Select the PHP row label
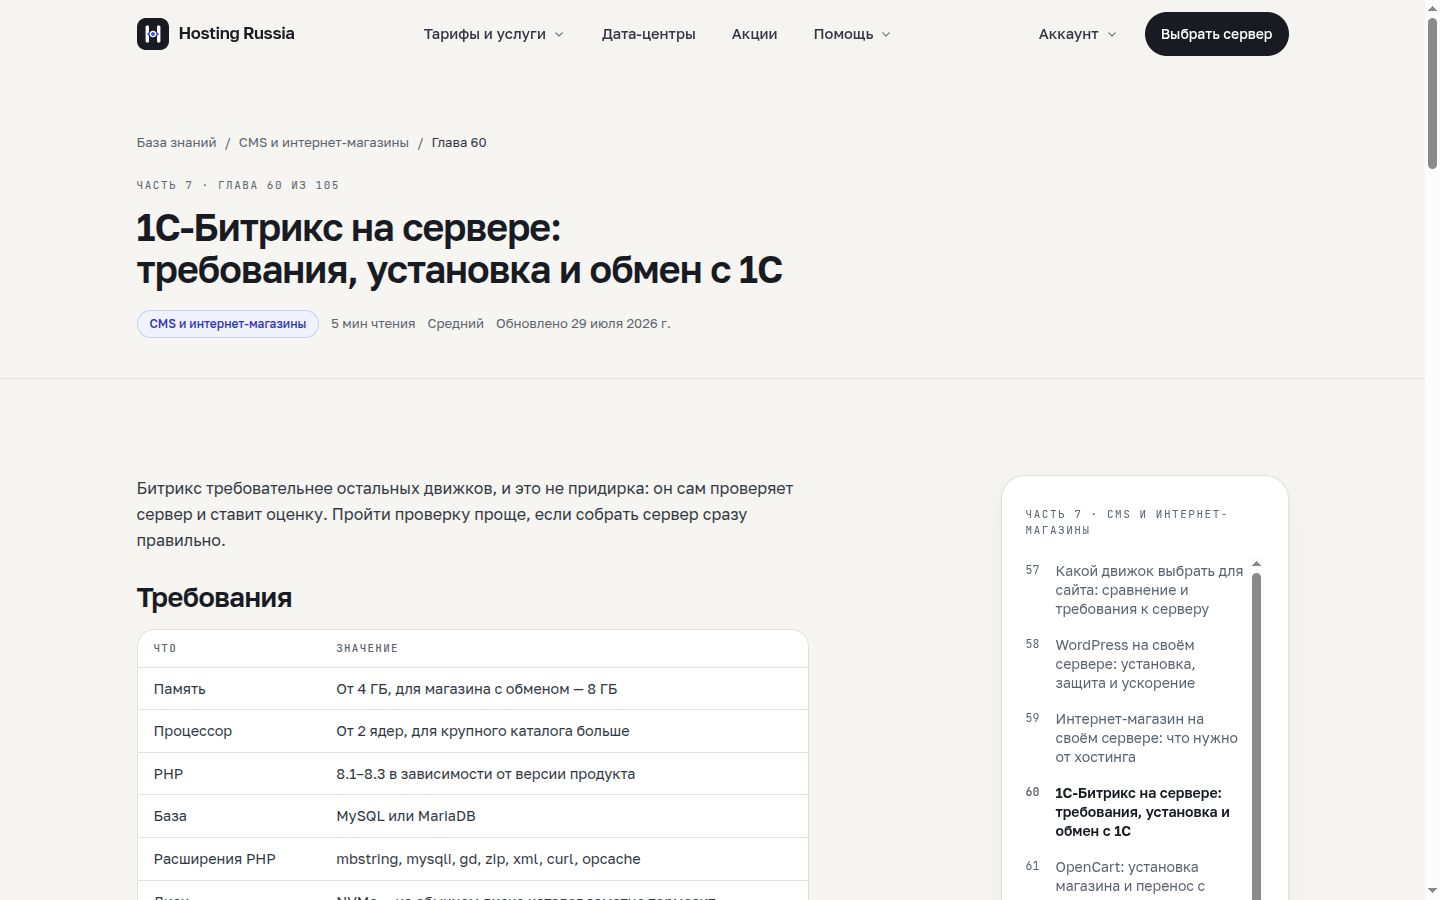 click(x=168, y=774)
